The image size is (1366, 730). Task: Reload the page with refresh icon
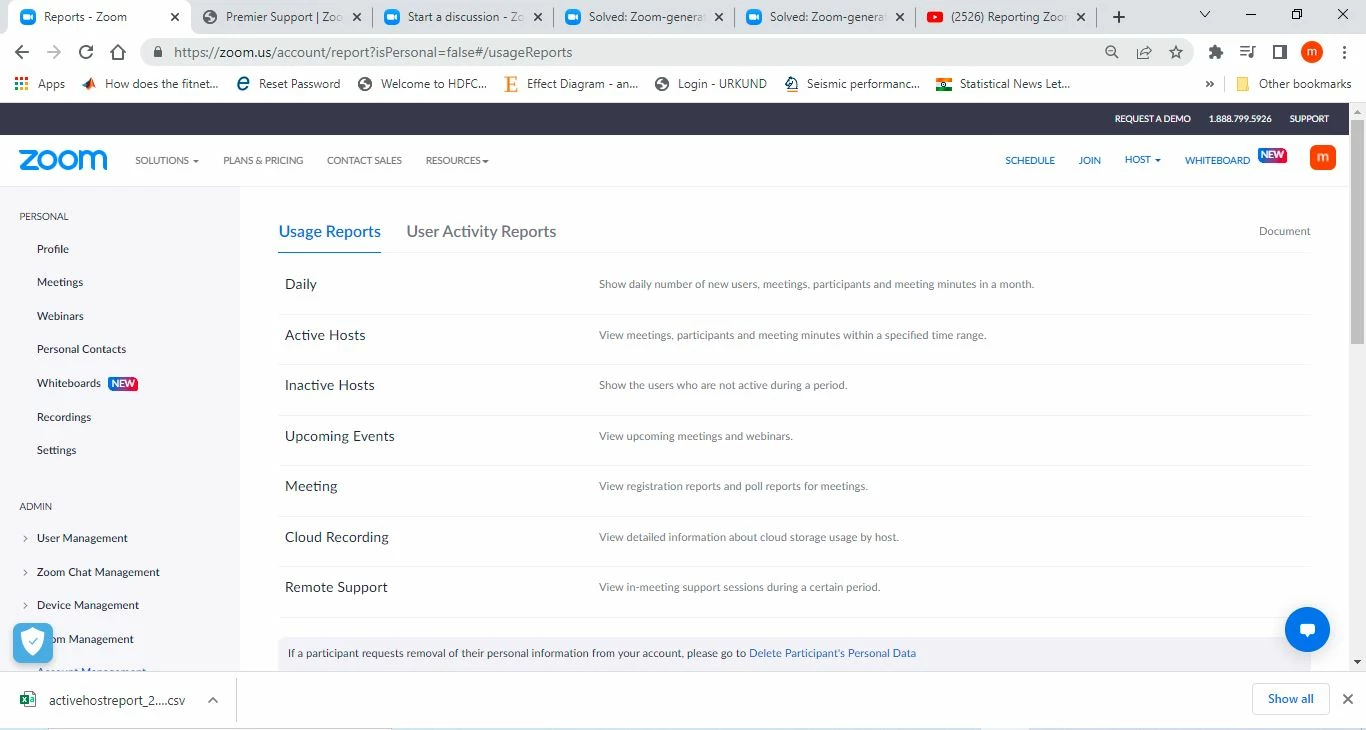(x=86, y=52)
